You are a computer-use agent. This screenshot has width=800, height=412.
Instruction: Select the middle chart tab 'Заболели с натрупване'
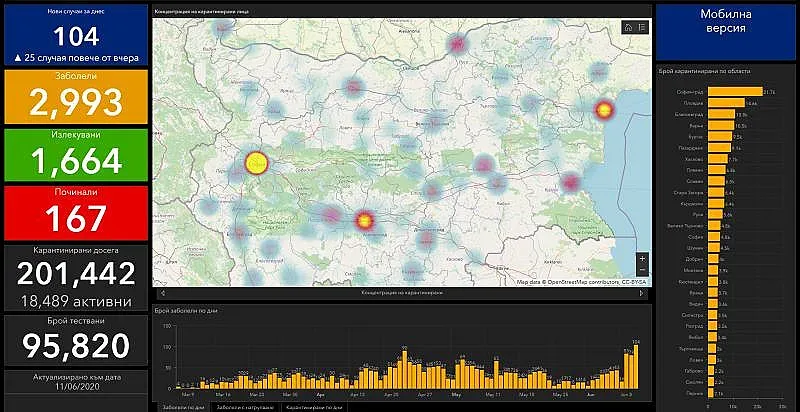246,408
